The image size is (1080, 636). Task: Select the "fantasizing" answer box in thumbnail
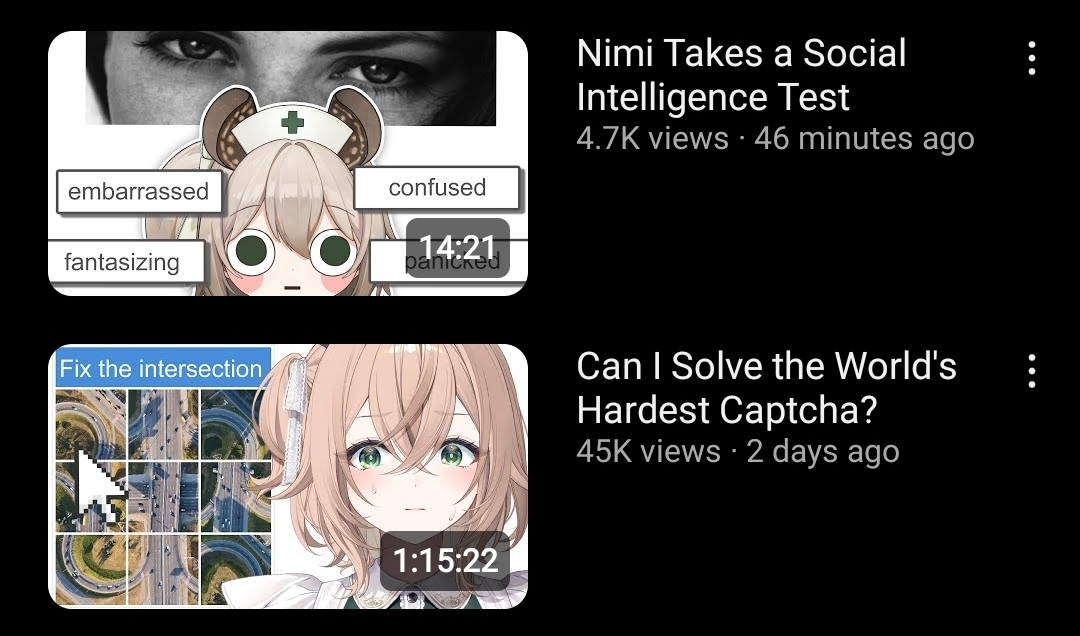pyautogui.click(x=125, y=262)
